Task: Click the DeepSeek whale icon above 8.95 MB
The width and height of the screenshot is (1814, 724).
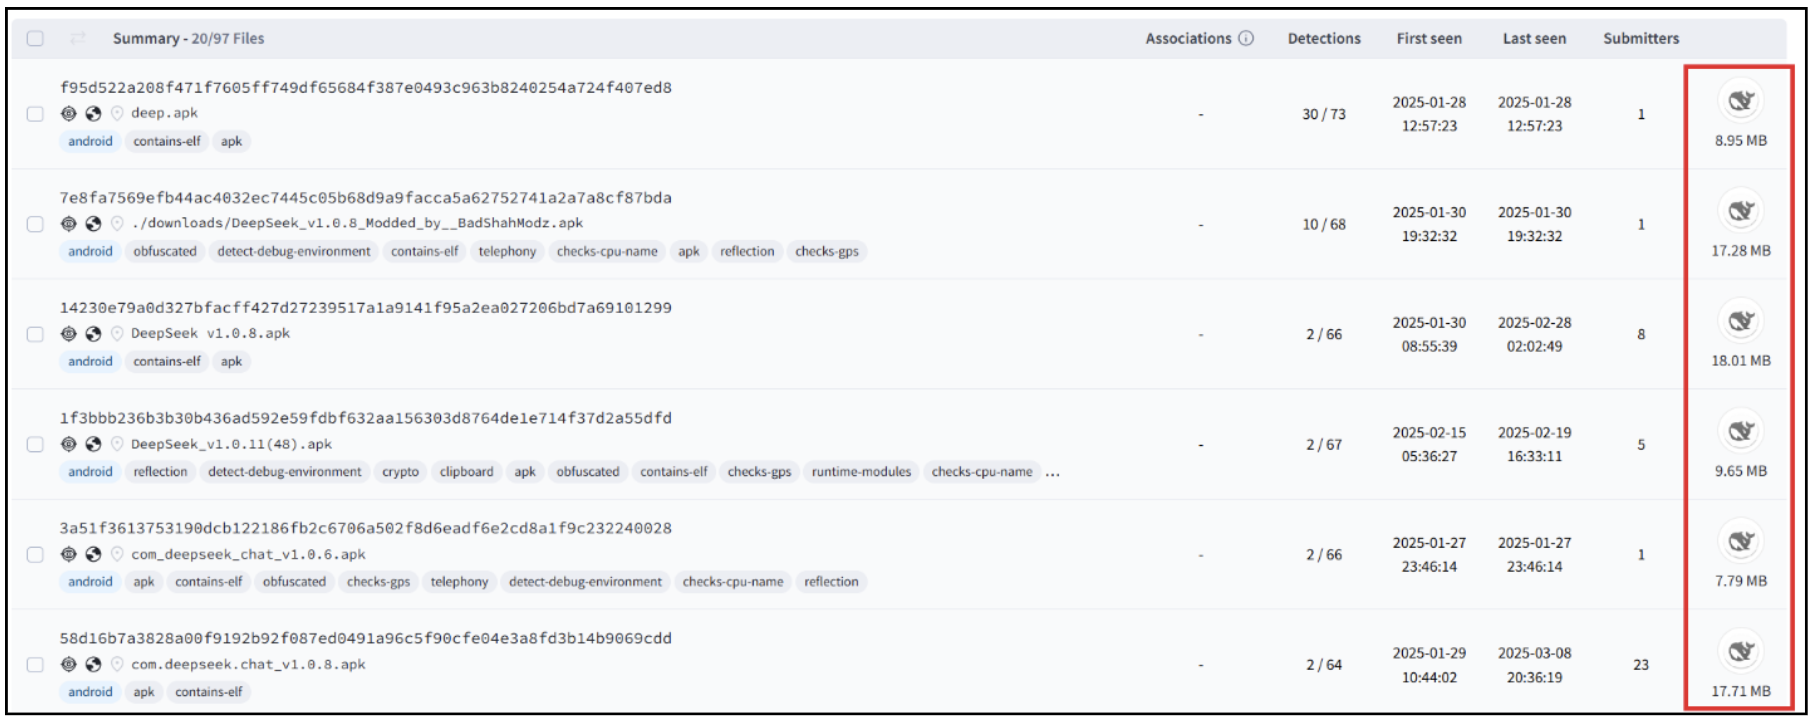Action: 1740,101
